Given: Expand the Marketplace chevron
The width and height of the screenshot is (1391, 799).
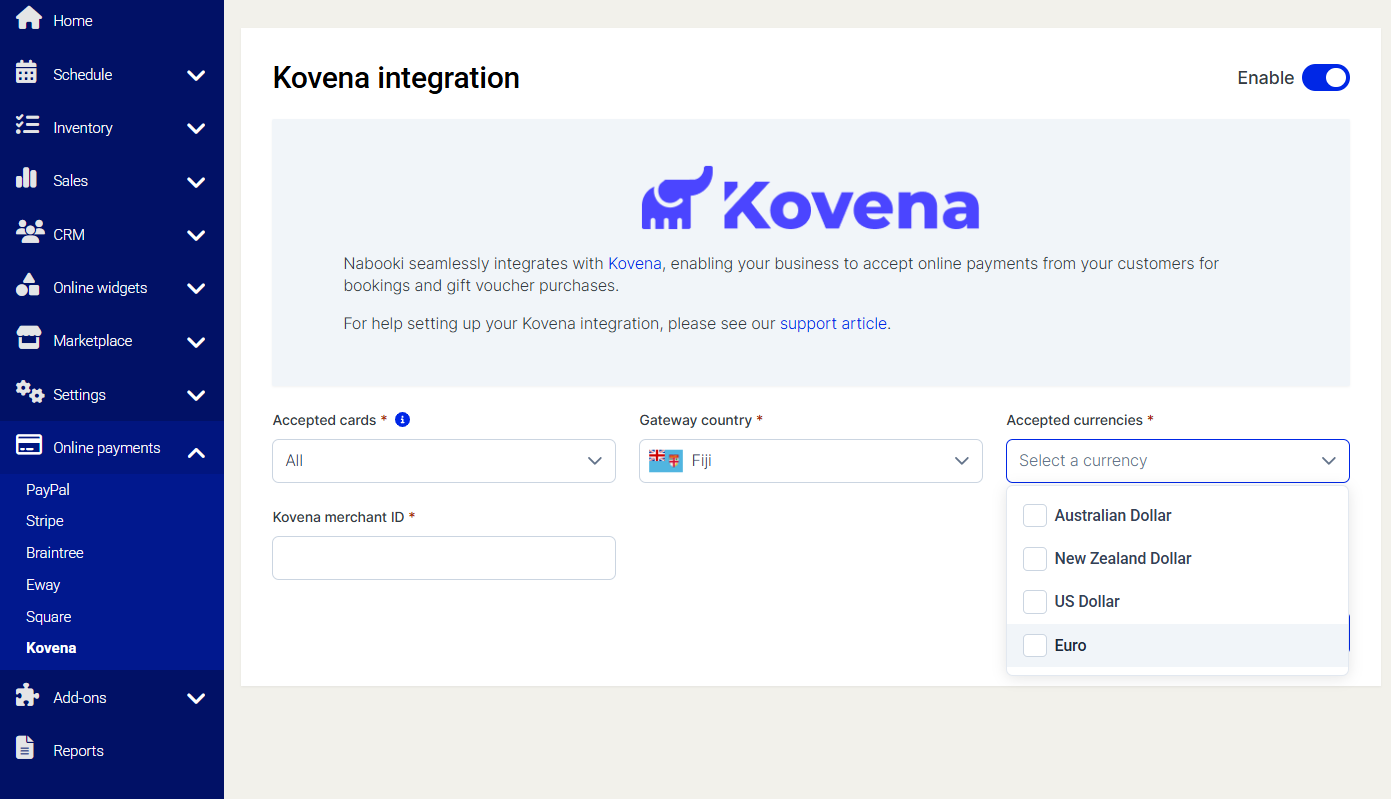Looking at the screenshot, I should click(x=196, y=342).
